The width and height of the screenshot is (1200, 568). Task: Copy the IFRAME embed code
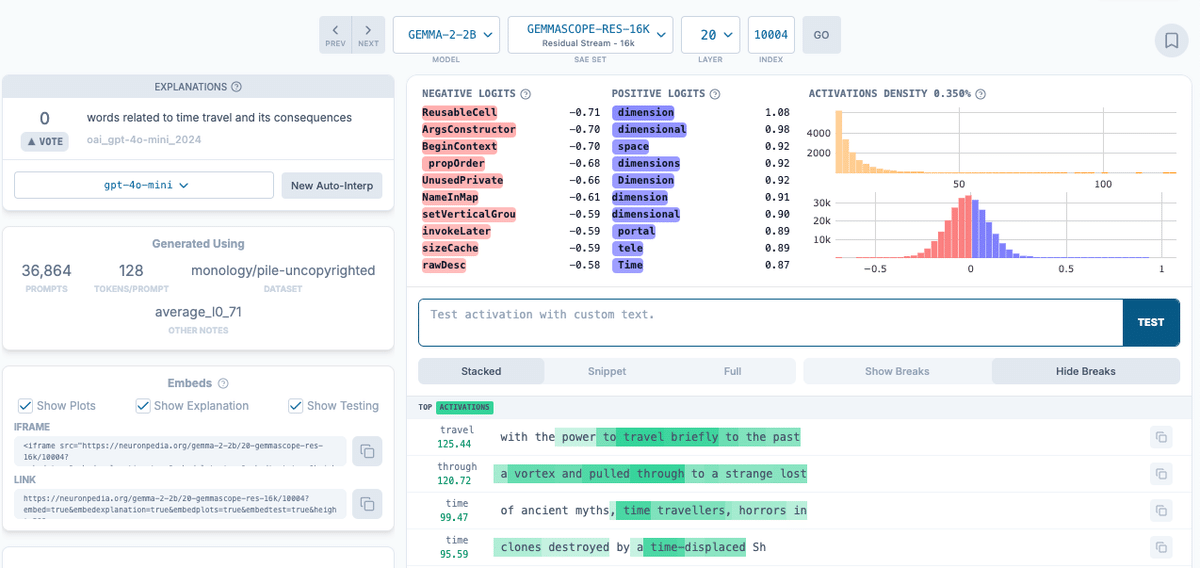[x=367, y=451]
